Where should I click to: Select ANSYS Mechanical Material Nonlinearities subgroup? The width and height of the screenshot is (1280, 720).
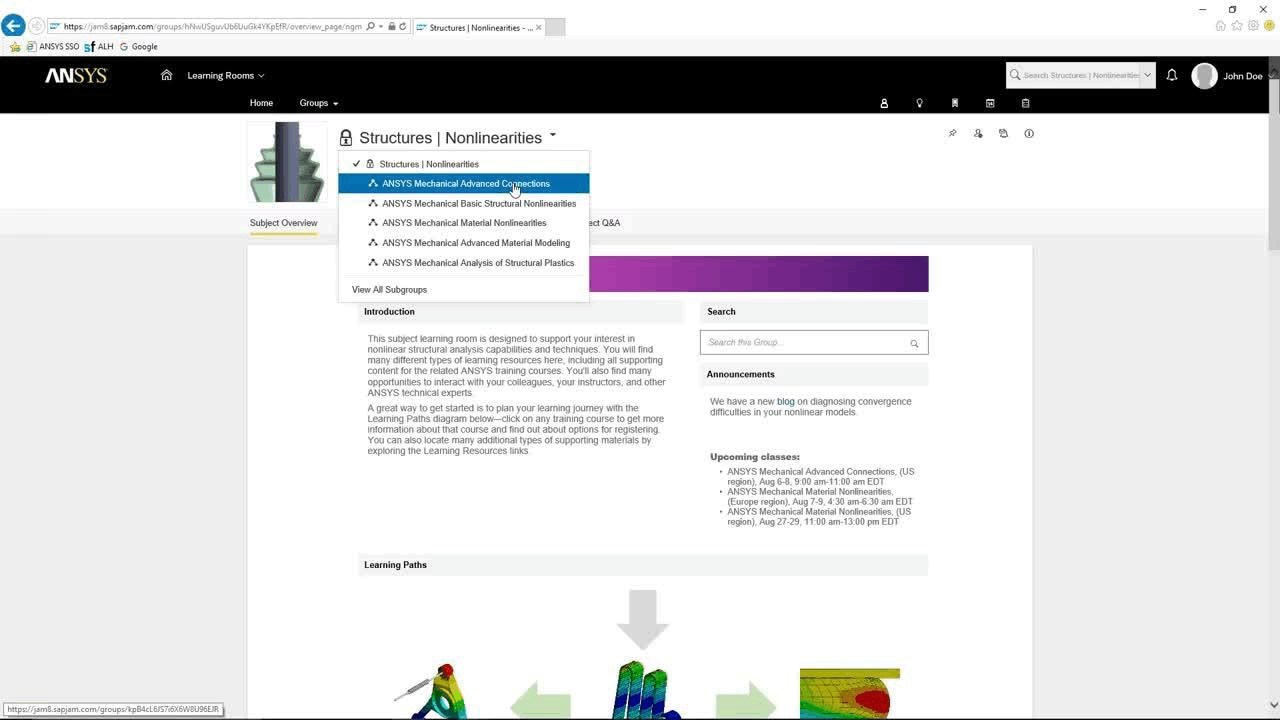[x=464, y=223]
